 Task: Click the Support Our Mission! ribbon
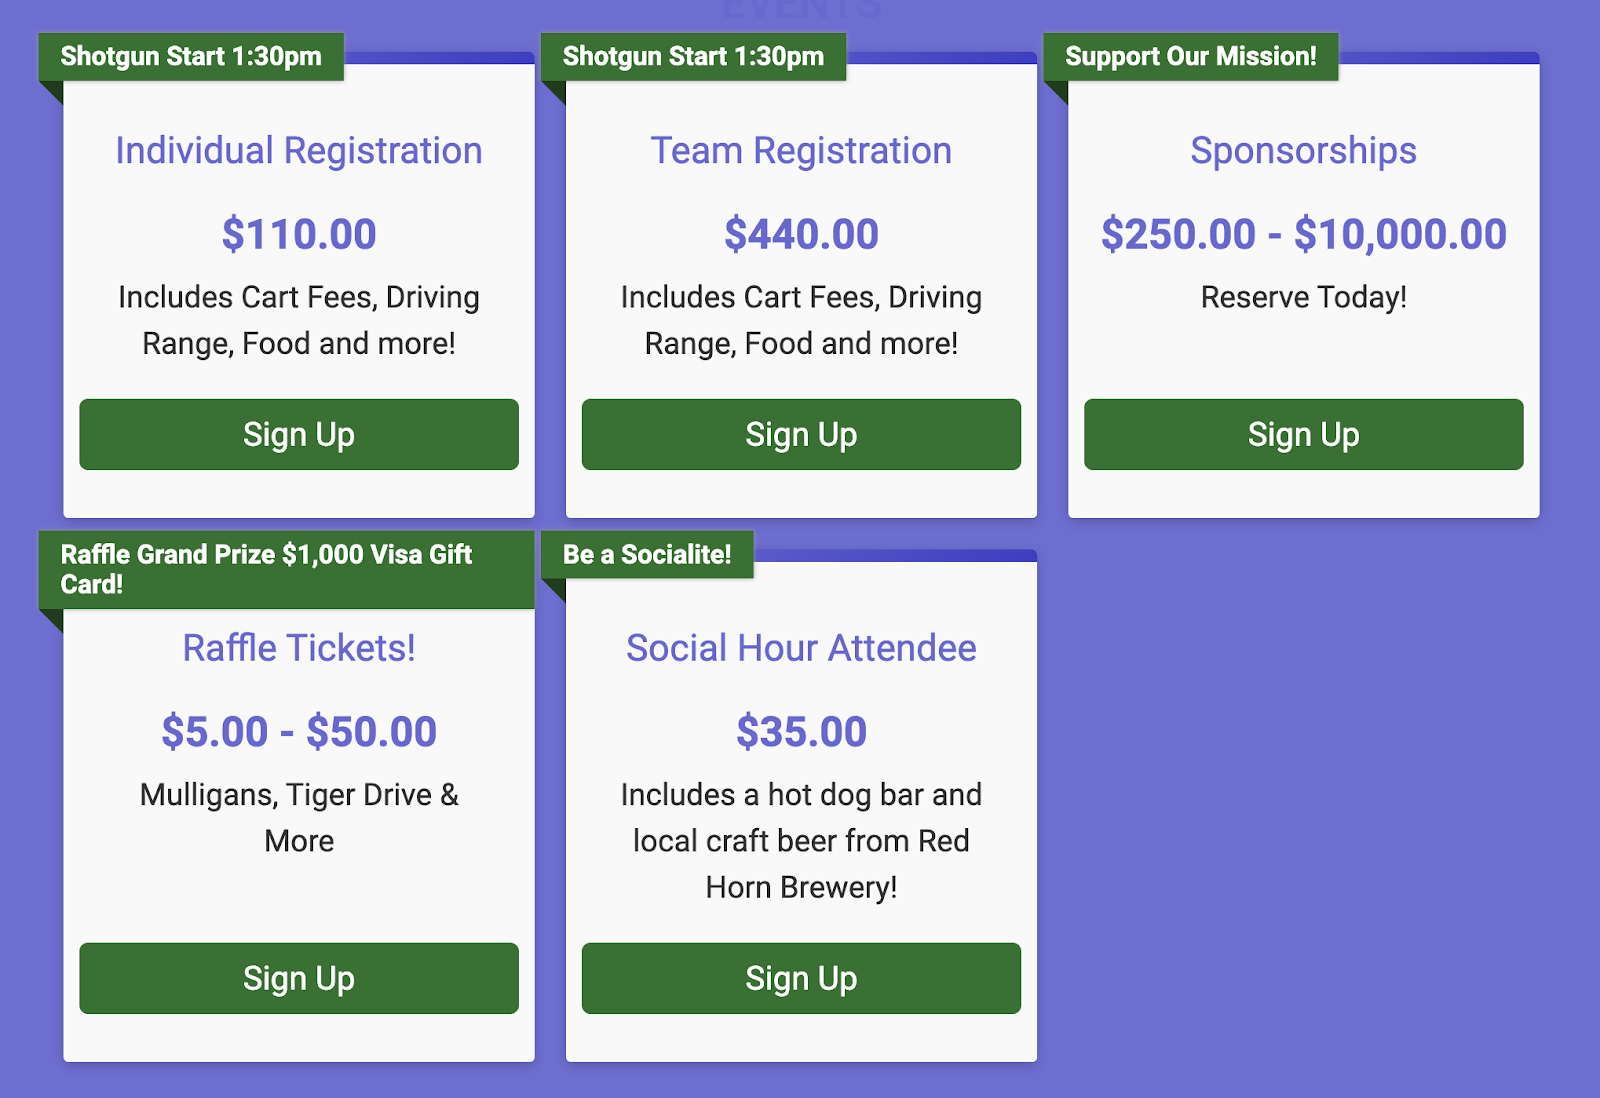(1190, 57)
